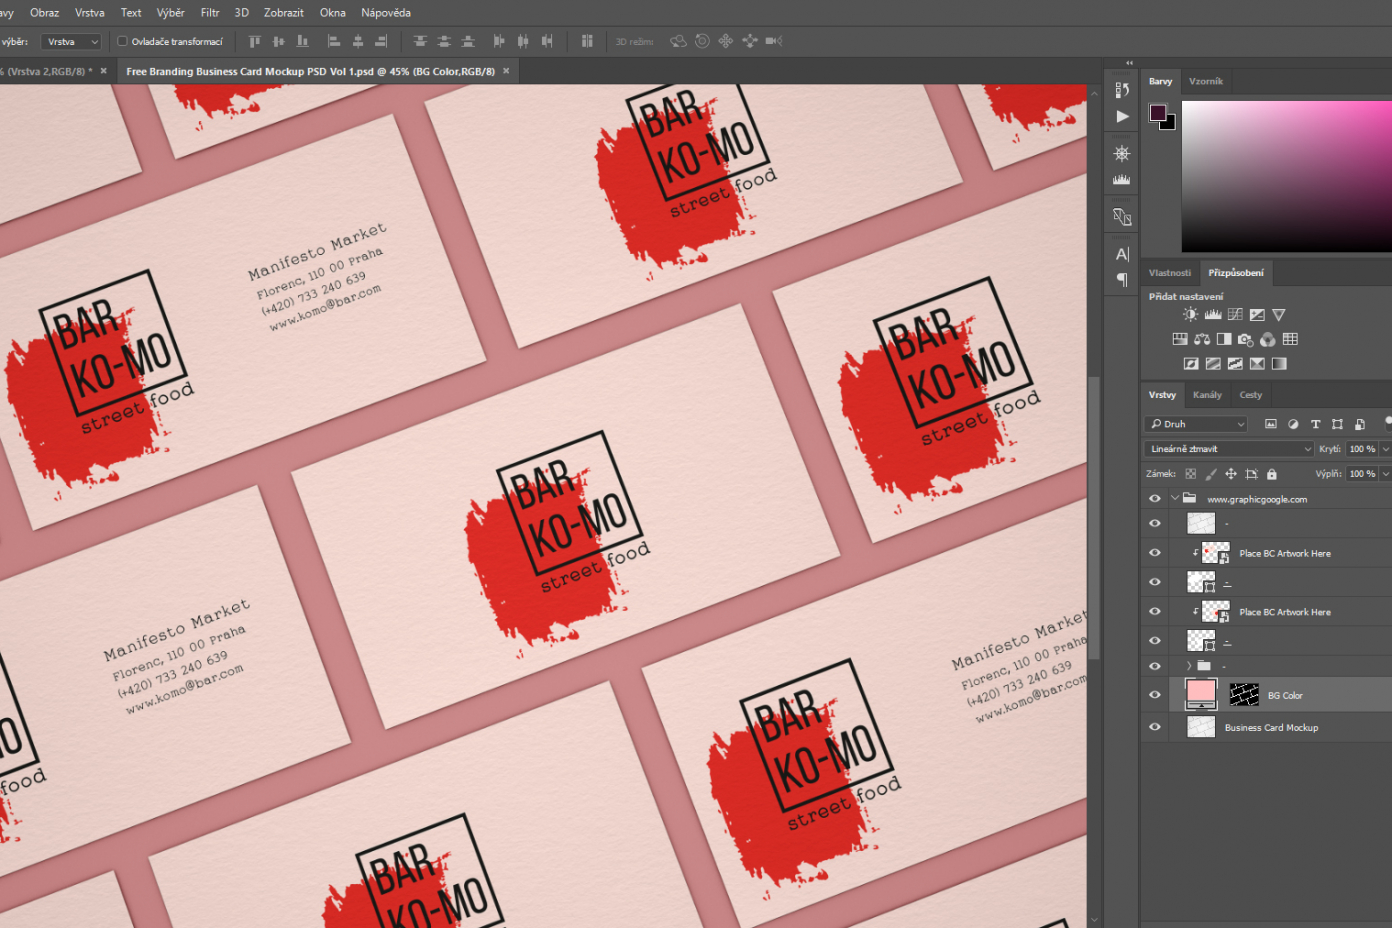Filter layers by type (T) icon

tap(1315, 424)
